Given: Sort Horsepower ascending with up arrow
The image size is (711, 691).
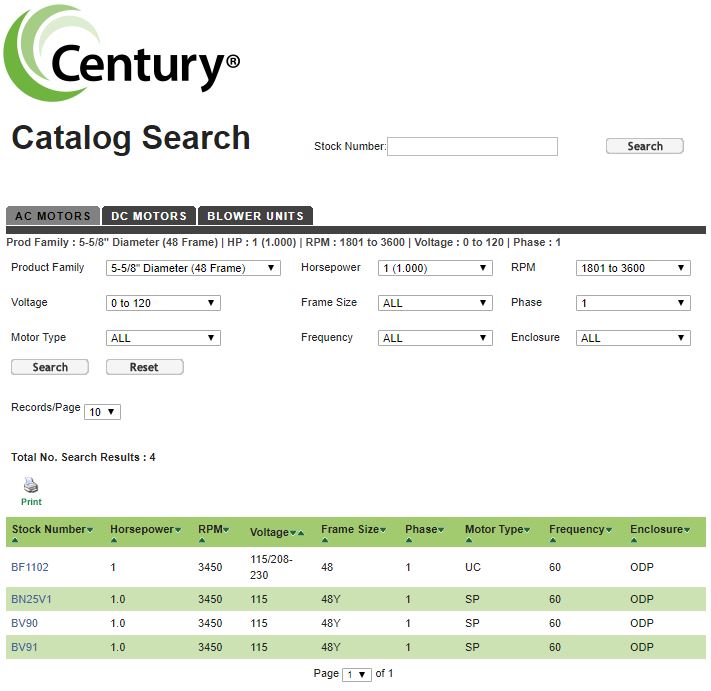Looking at the screenshot, I should (x=113, y=540).
